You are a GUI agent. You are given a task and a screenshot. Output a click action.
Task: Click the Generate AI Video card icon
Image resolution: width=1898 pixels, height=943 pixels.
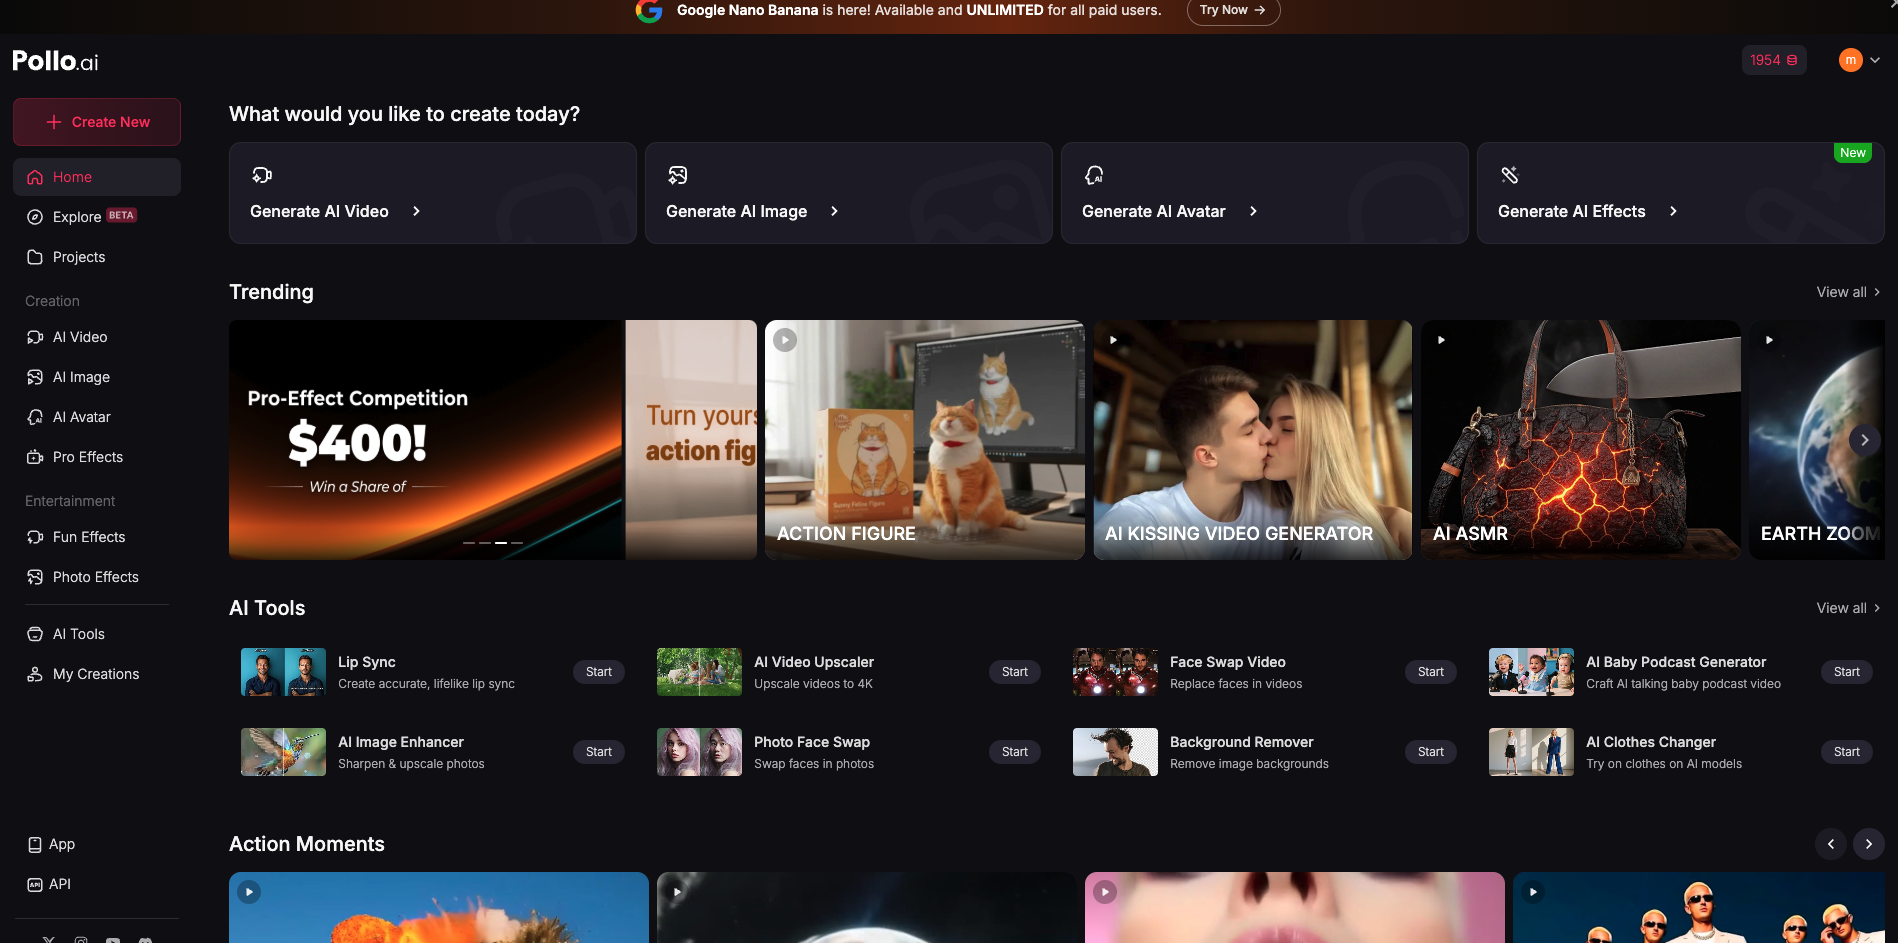click(262, 175)
